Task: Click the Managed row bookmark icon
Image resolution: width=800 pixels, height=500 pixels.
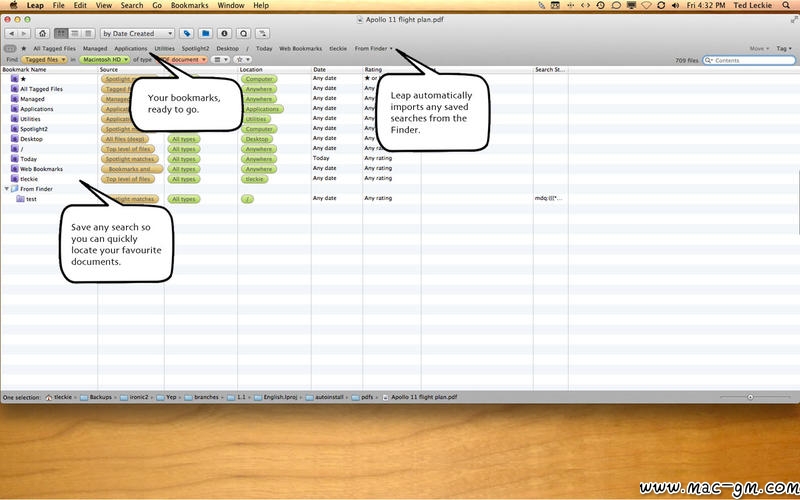Action: tap(14, 99)
